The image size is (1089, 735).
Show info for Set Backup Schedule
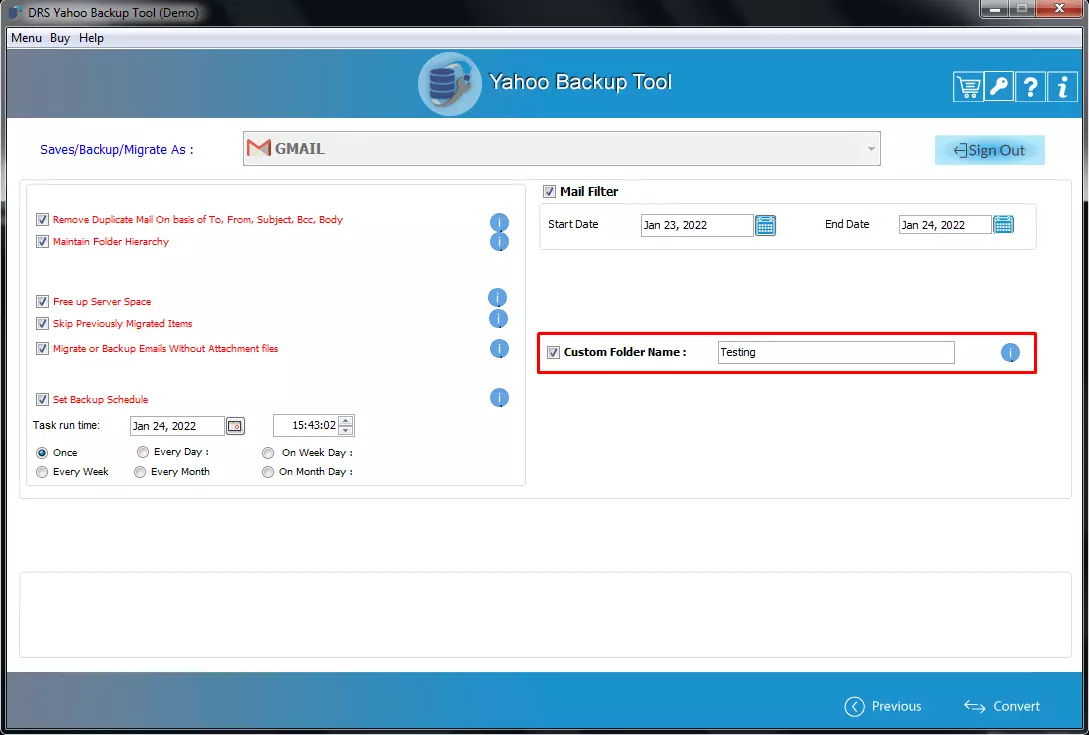pyautogui.click(x=499, y=398)
